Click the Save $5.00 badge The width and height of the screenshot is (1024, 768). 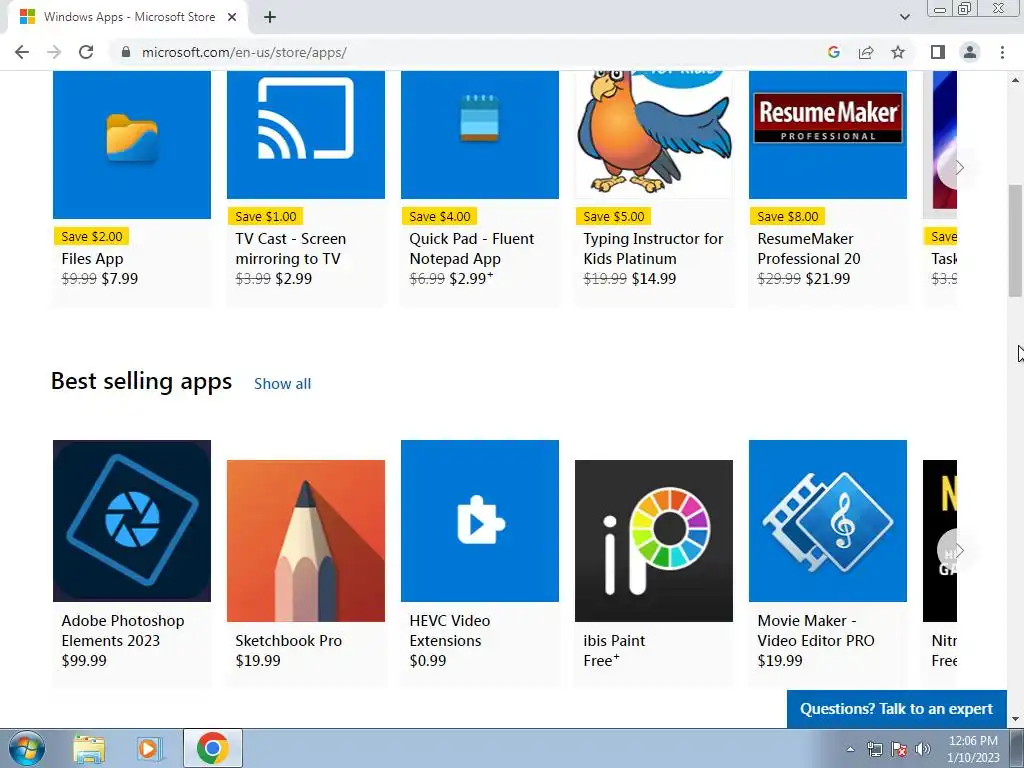tap(613, 216)
